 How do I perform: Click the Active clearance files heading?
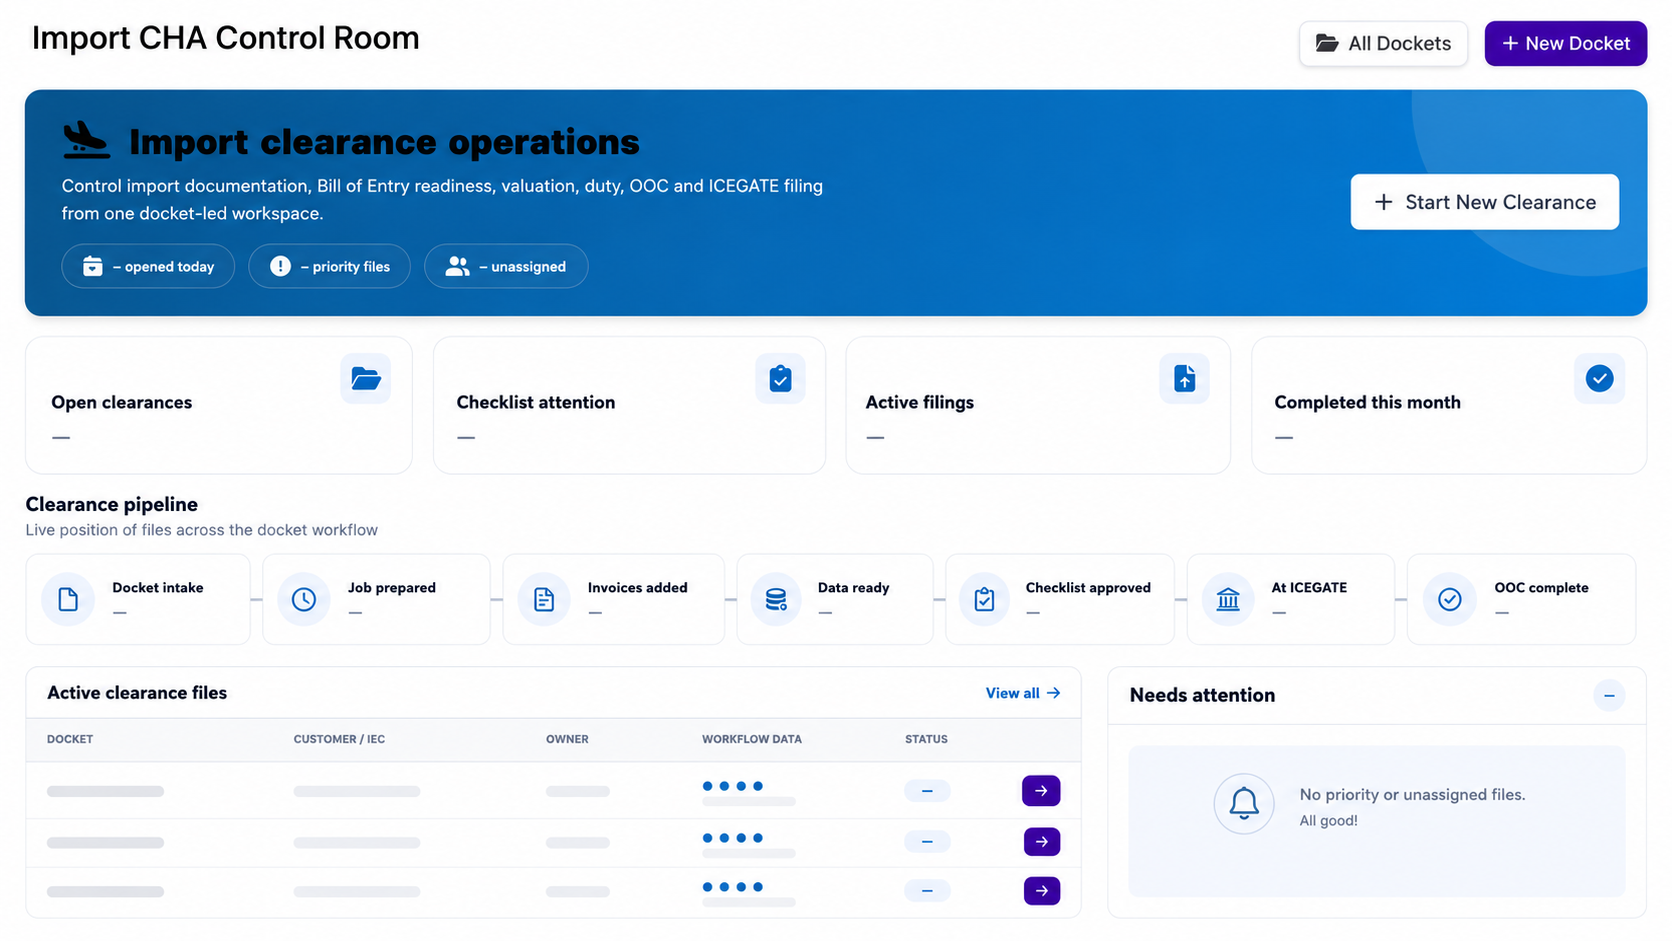[x=137, y=693]
